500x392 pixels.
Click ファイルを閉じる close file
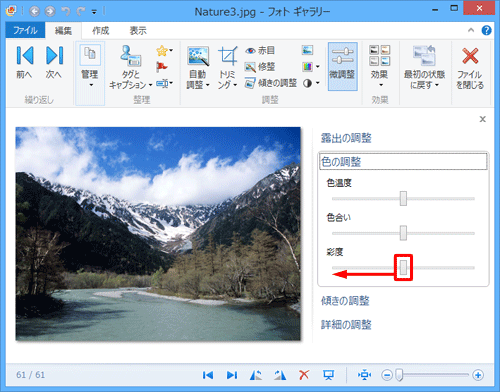470,67
